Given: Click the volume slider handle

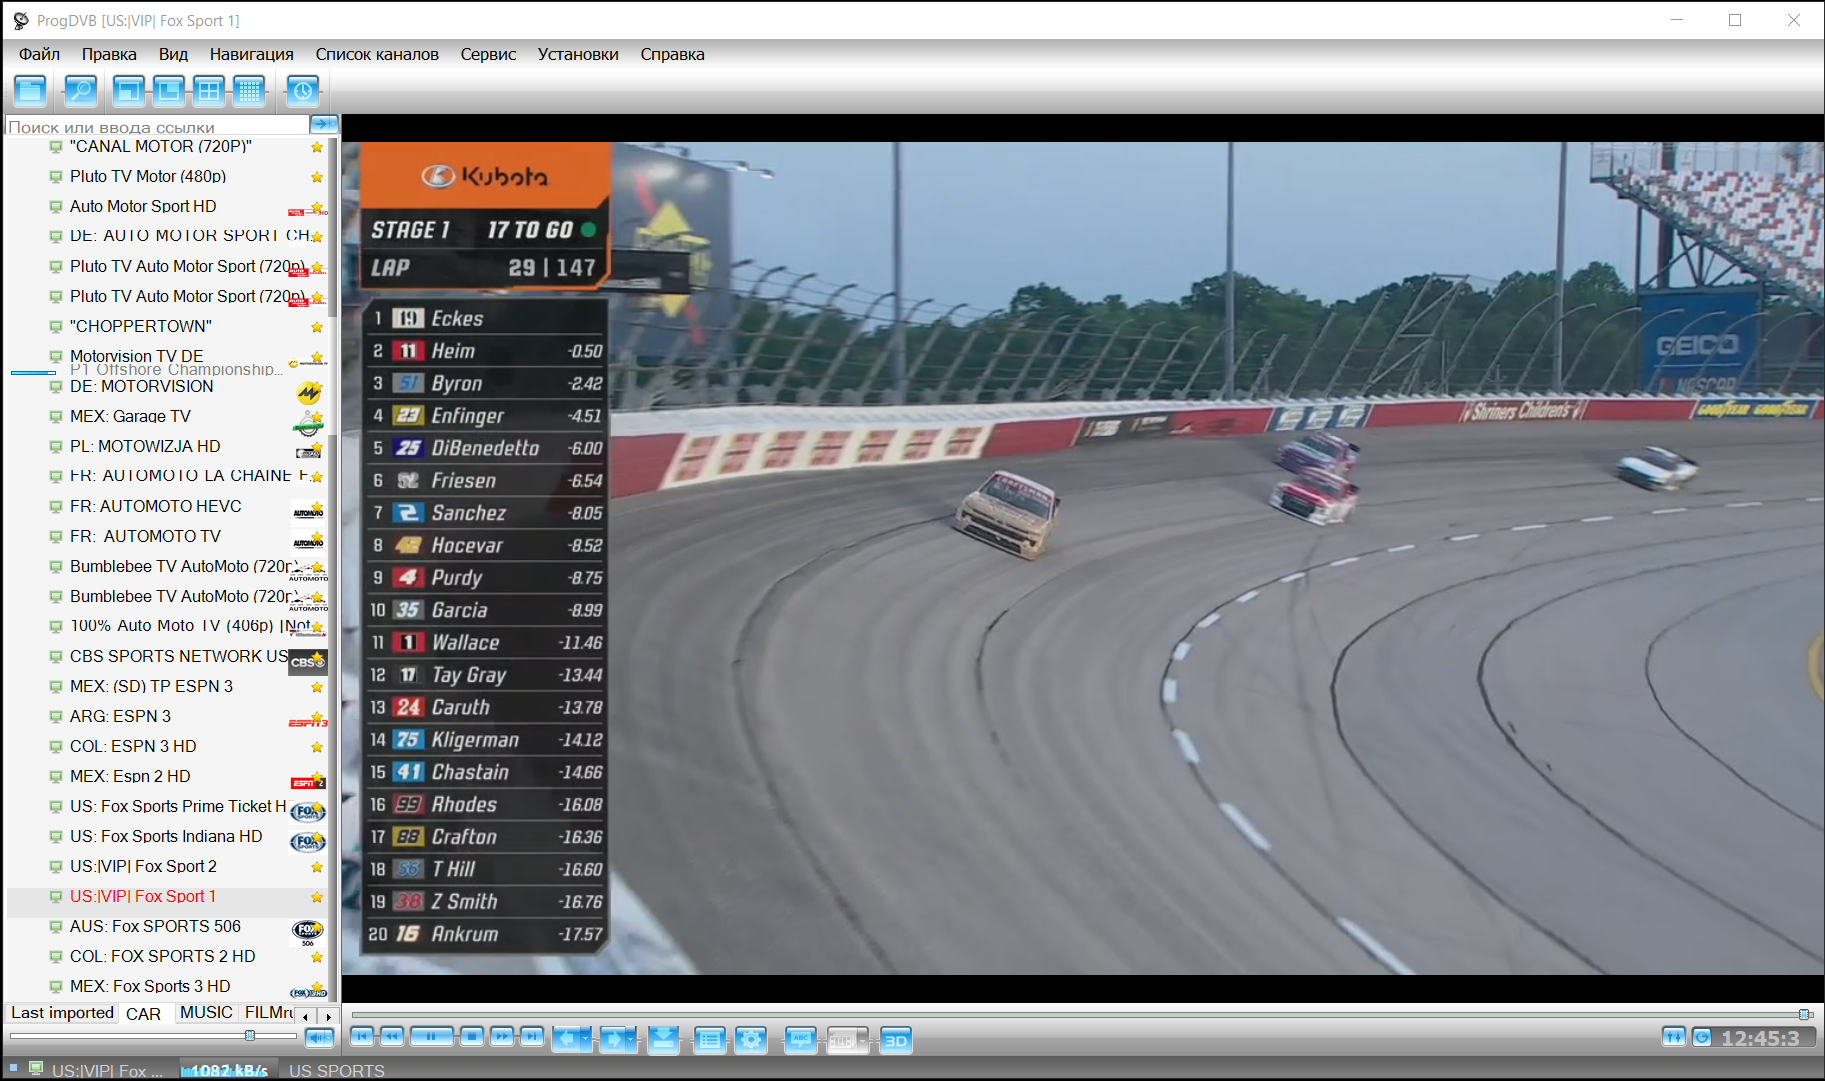Looking at the screenshot, I should [x=250, y=1035].
